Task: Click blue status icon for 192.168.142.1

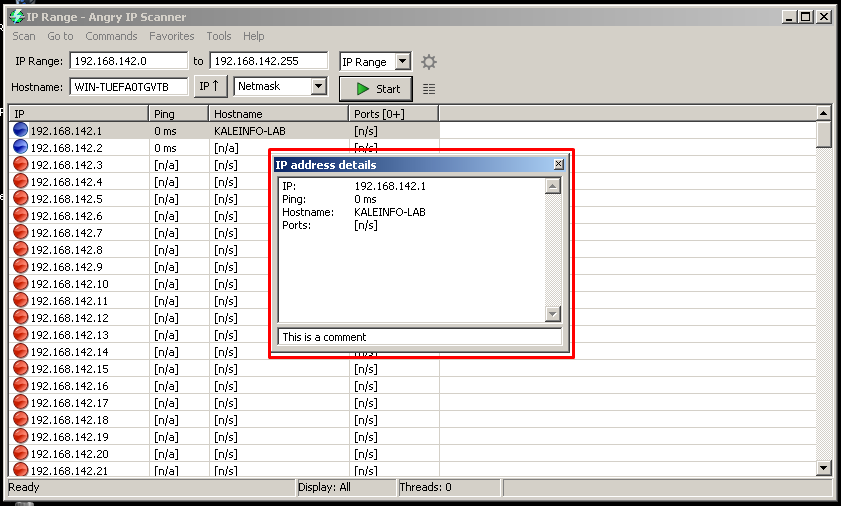Action: [20, 130]
